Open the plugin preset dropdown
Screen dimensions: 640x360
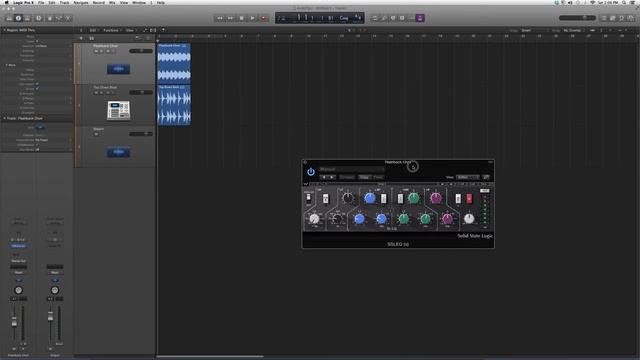tap(351, 169)
